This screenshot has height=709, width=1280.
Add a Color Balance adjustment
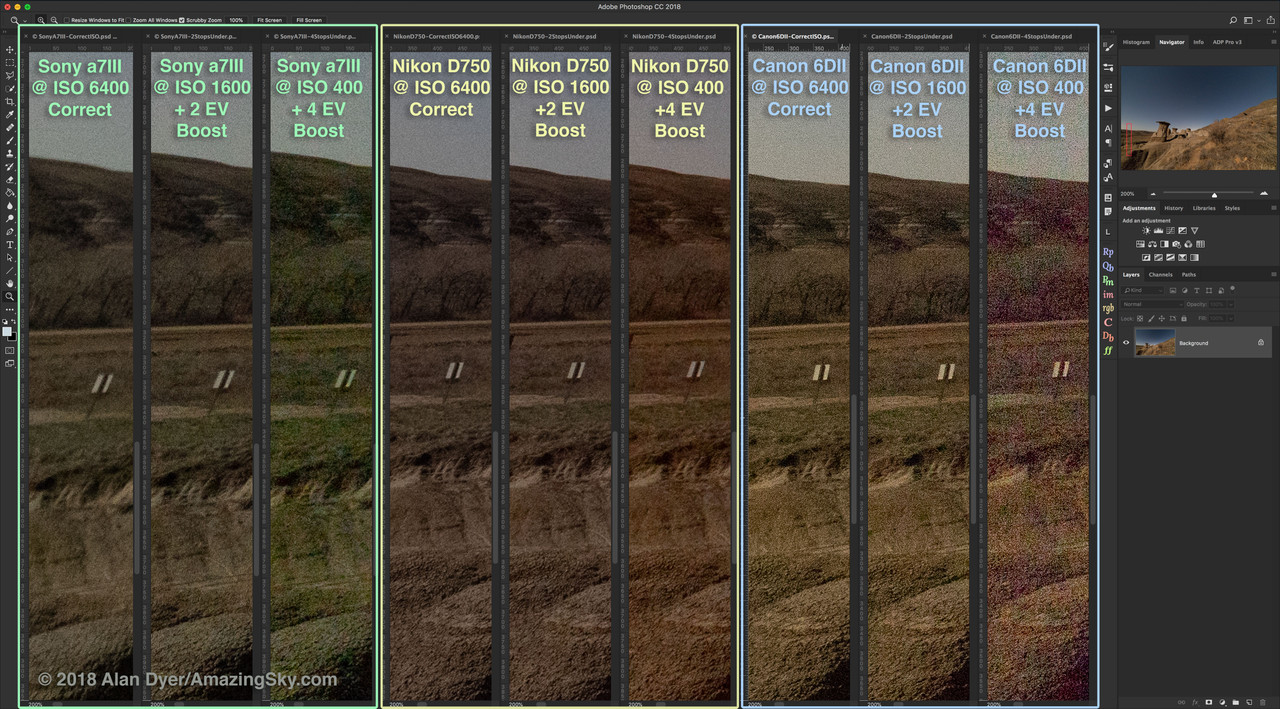point(1152,244)
